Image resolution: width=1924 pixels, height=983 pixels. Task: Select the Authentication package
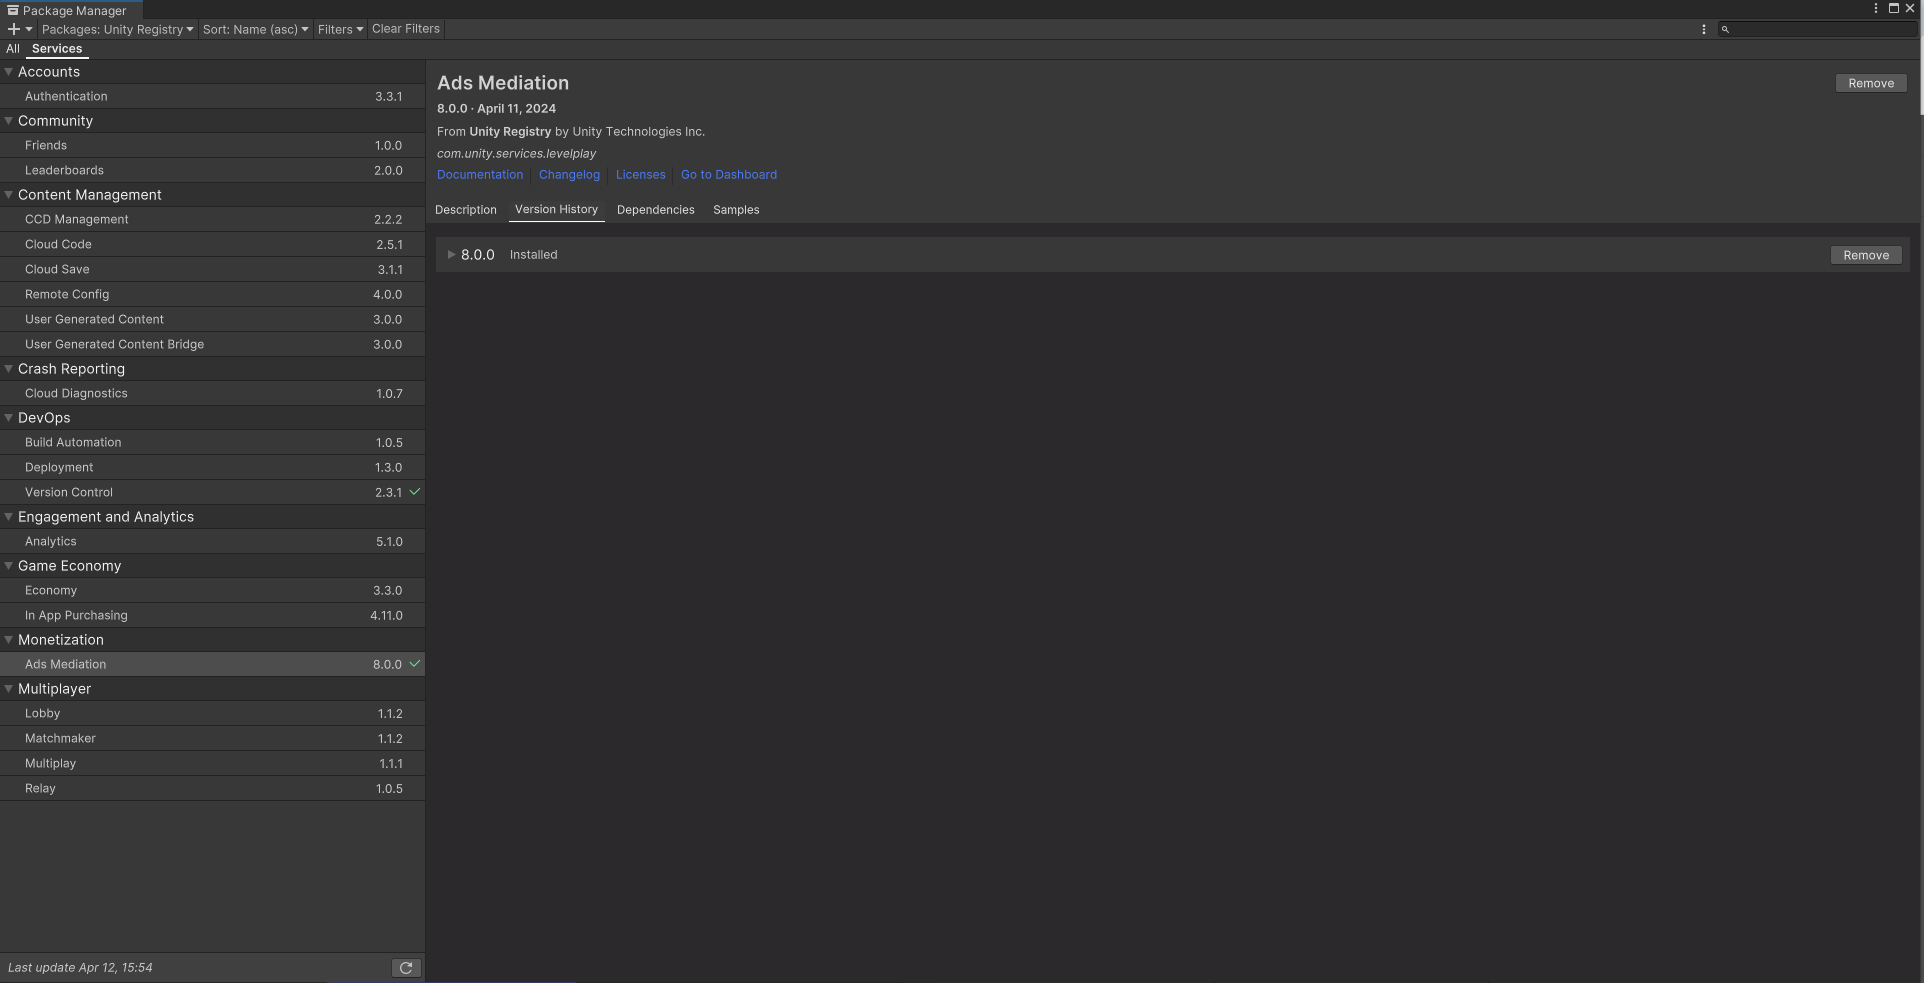[212, 97]
